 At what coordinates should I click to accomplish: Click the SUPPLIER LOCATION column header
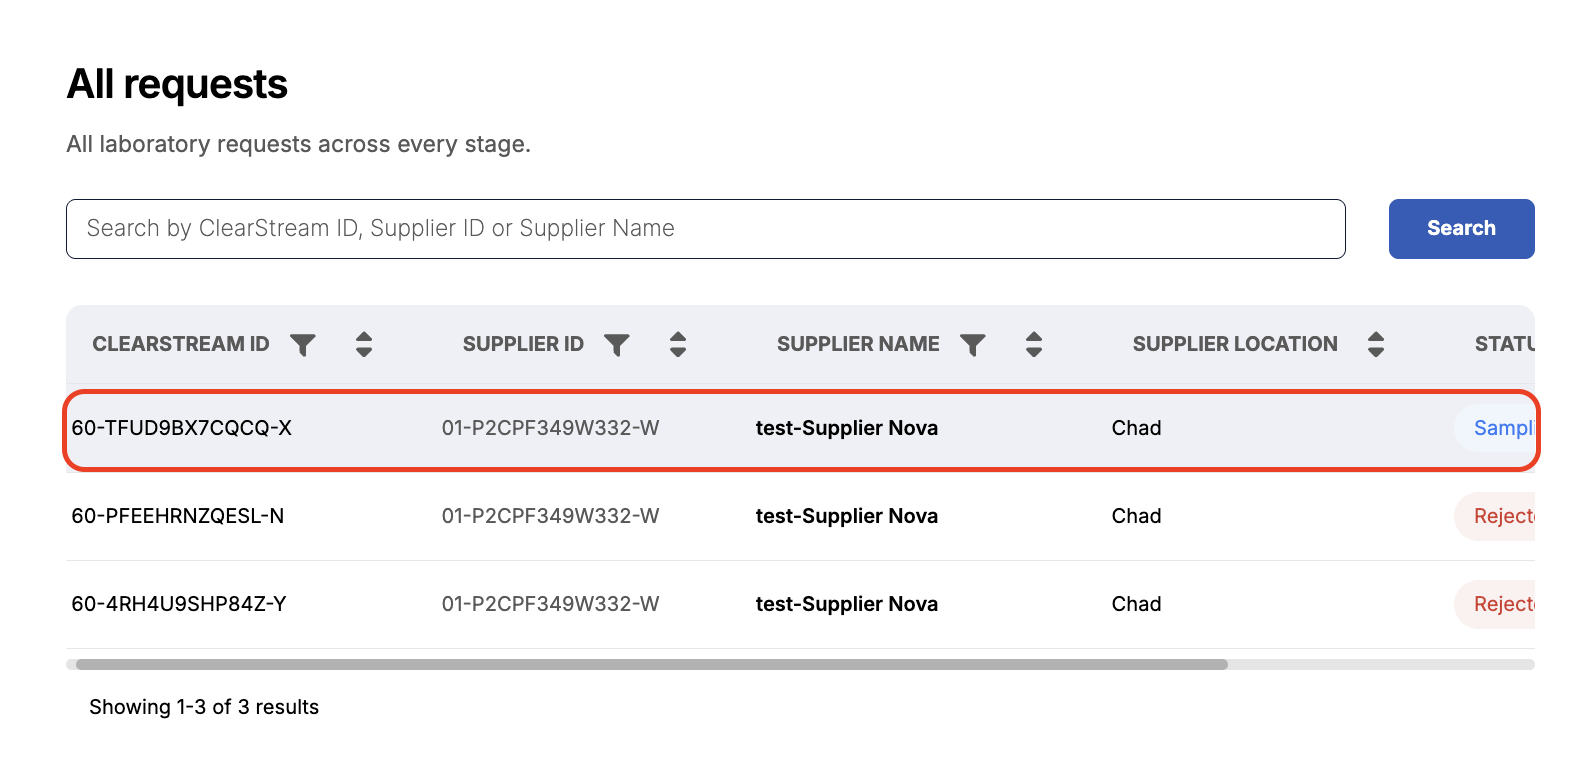(x=1235, y=344)
